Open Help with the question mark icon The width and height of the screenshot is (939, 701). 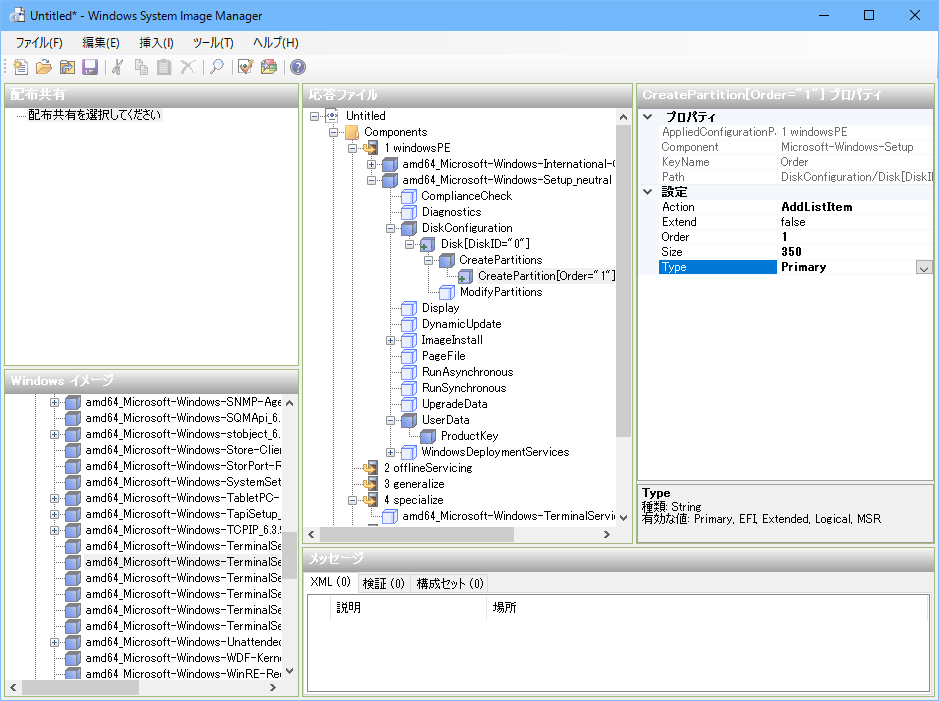(298, 67)
